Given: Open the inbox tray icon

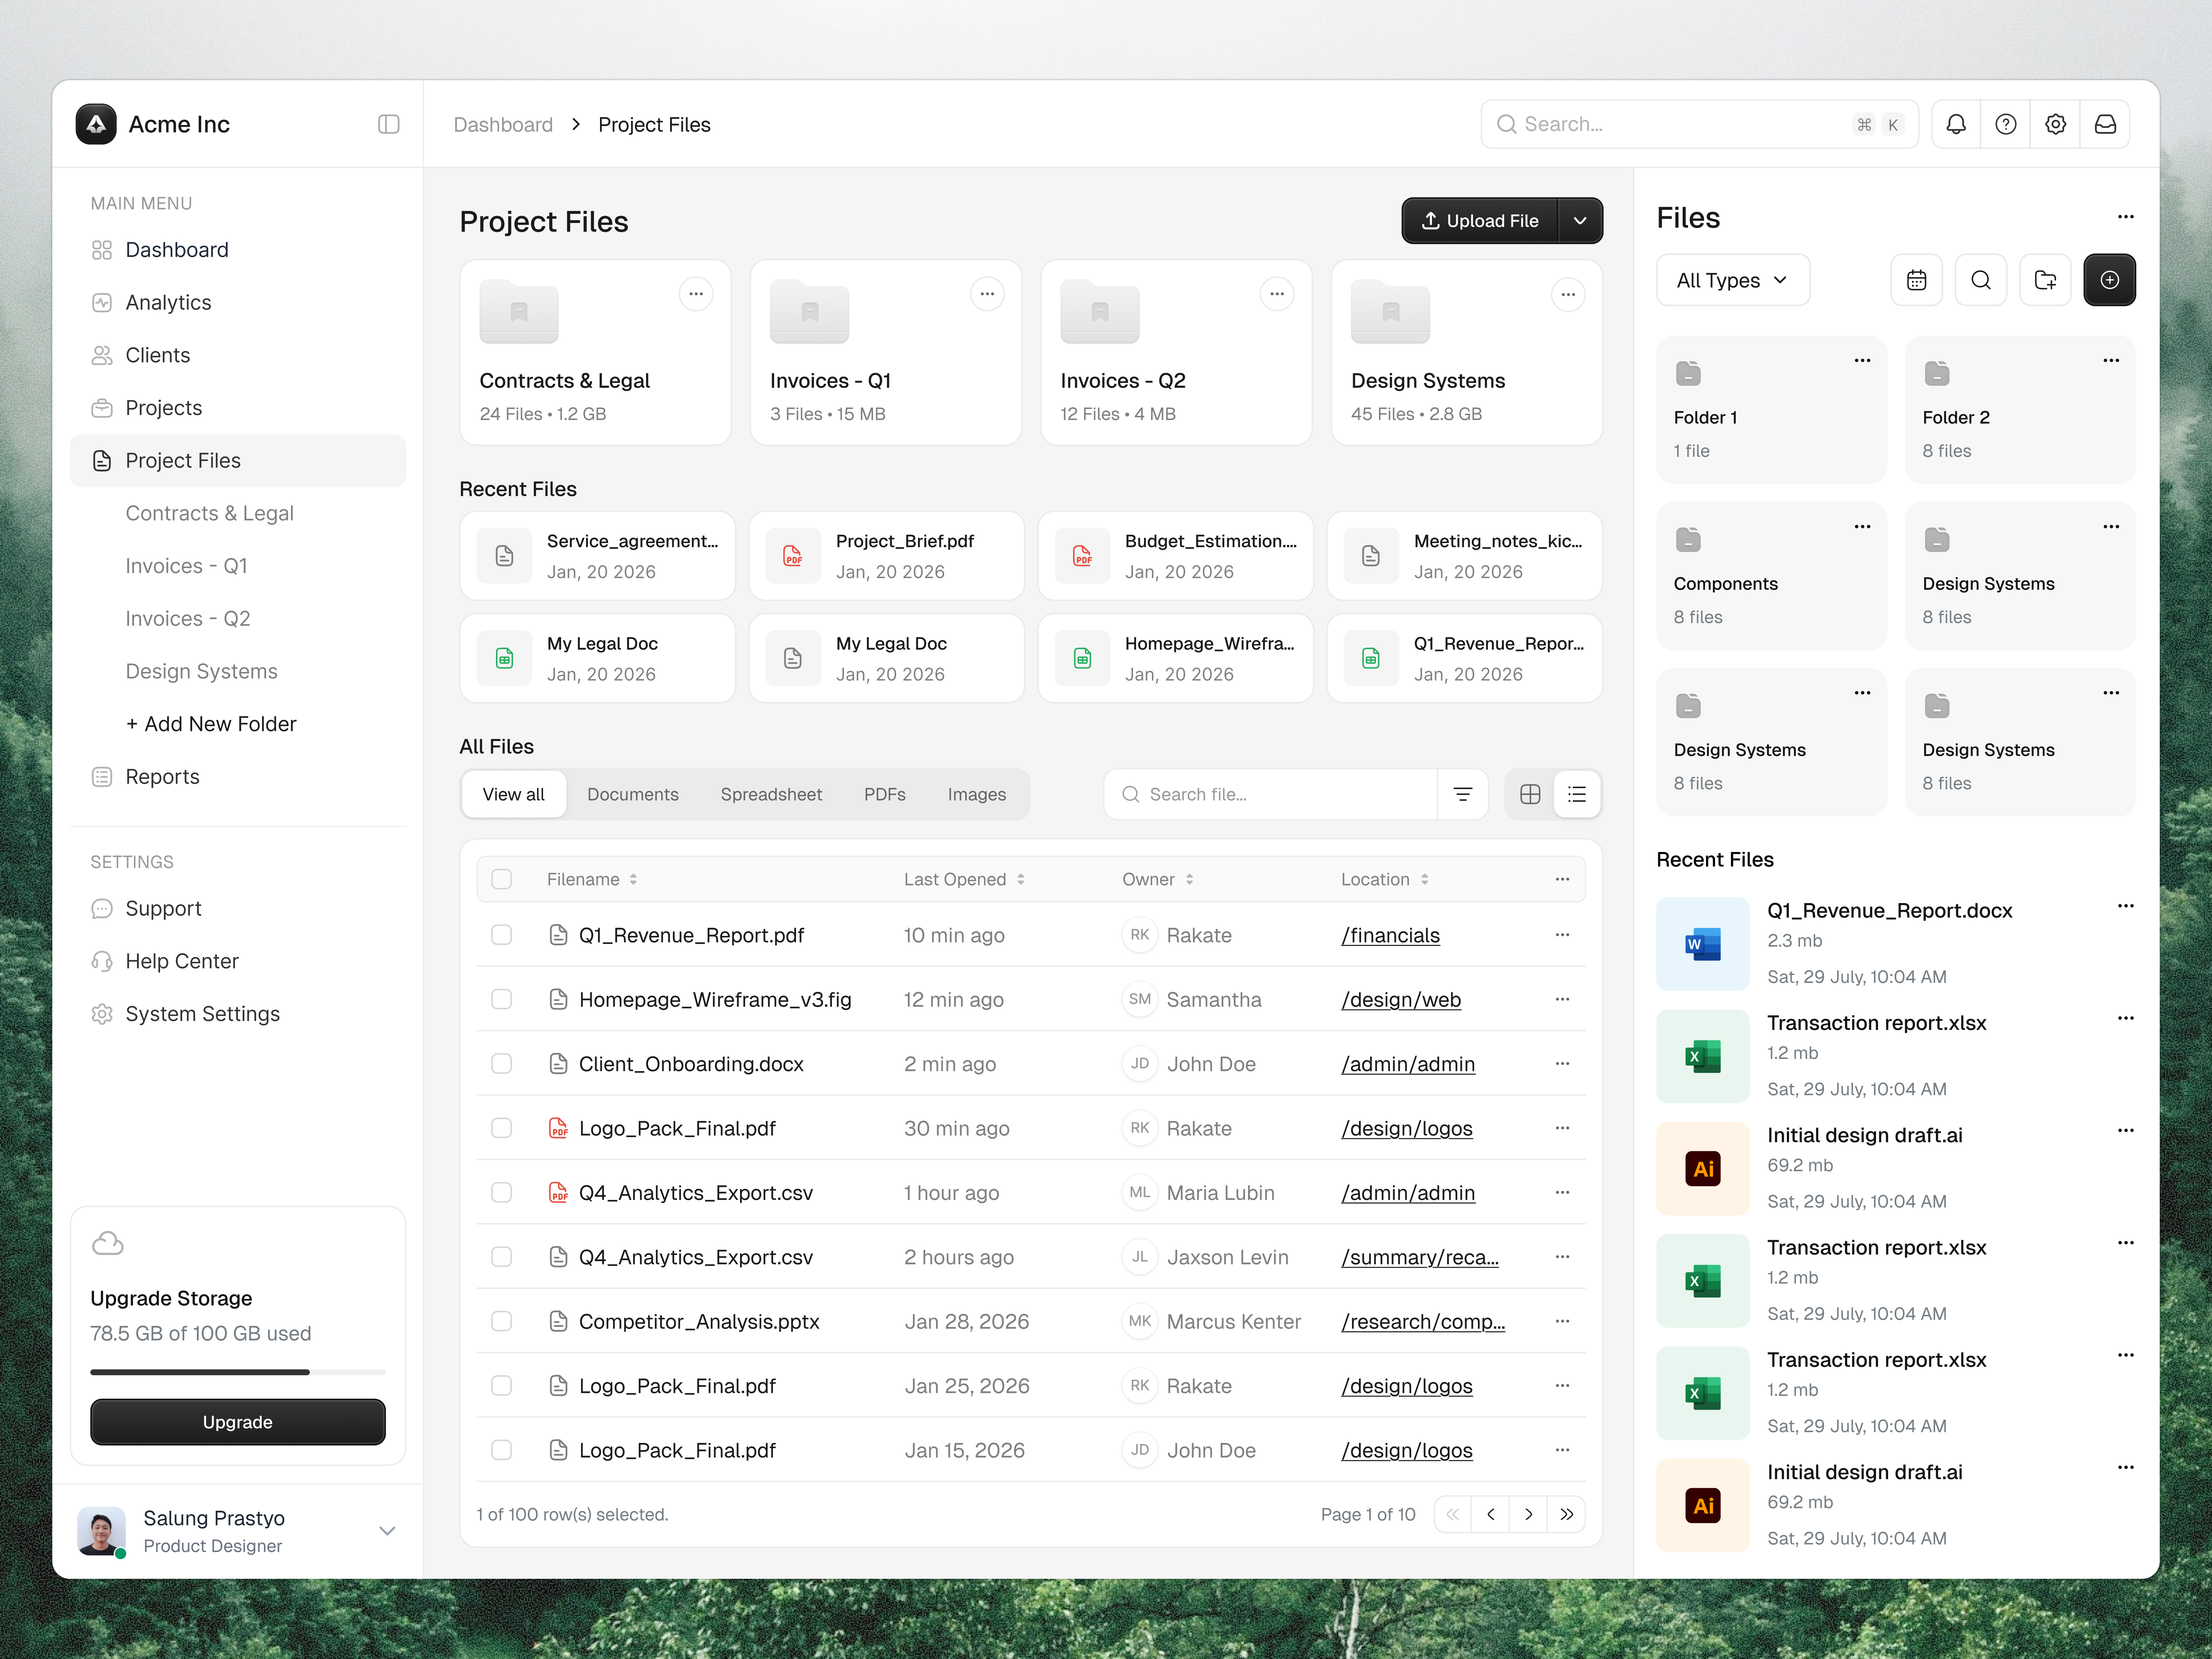Looking at the screenshot, I should (2105, 124).
